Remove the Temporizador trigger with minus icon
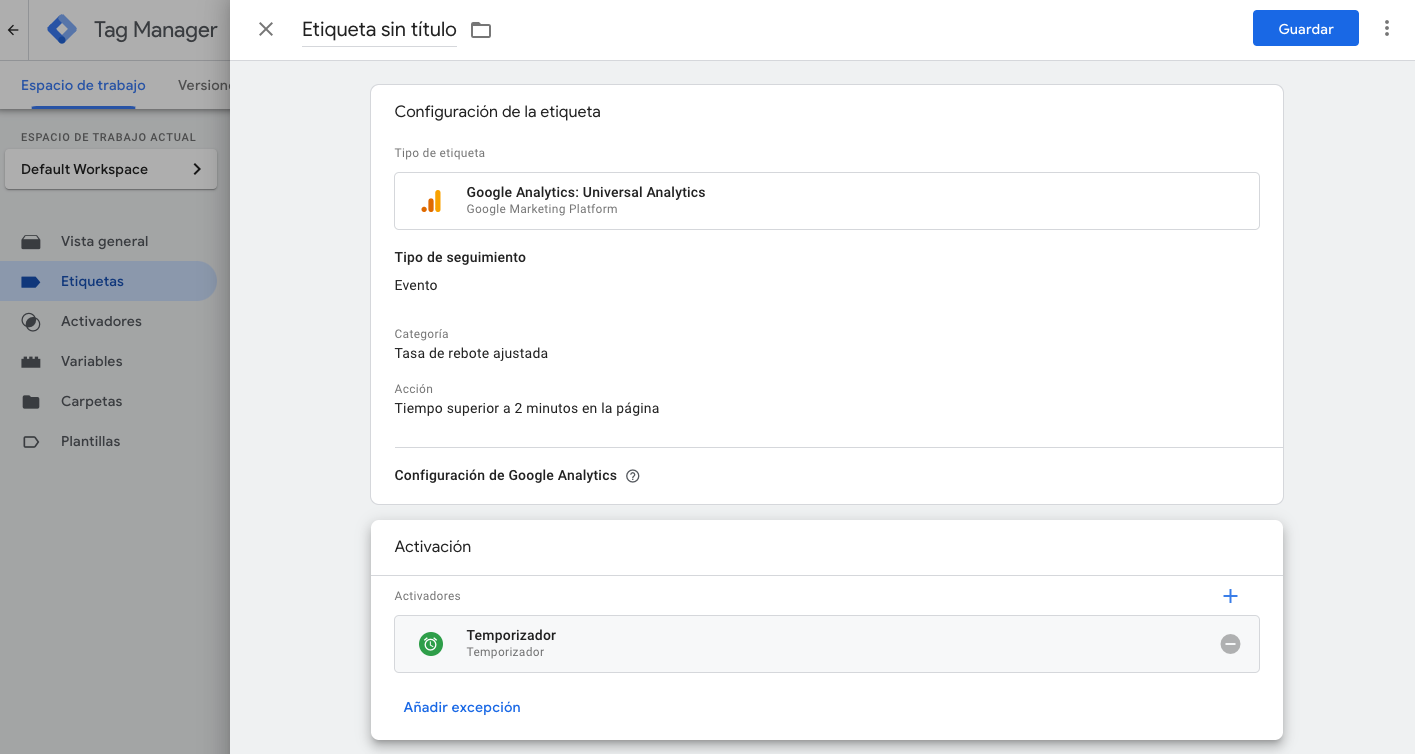Screen dimensions: 1415x754 coord(1230,644)
